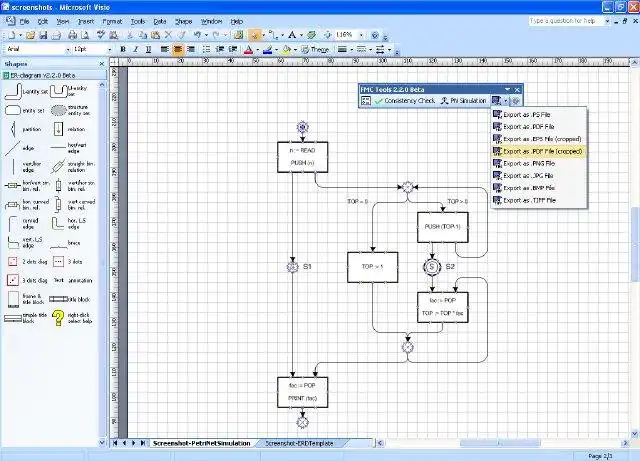Open the Window menu
The height and width of the screenshot is (461, 640).
(x=211, y=21)
